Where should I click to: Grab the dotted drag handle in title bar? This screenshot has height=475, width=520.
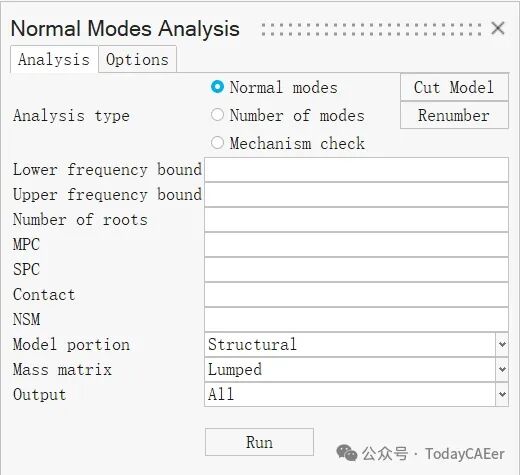(x=372, y=29)
